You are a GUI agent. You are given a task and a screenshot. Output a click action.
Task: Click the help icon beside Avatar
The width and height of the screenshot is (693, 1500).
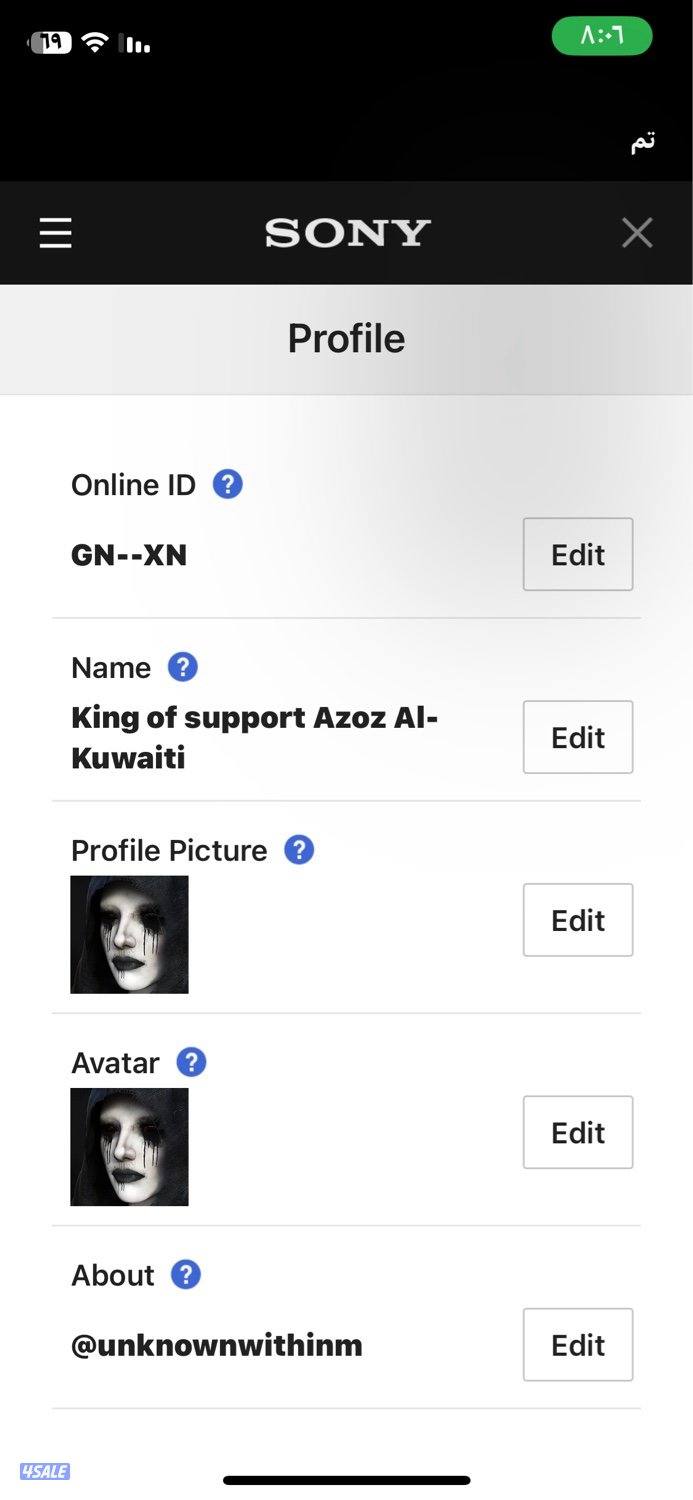click(191, 1062)
